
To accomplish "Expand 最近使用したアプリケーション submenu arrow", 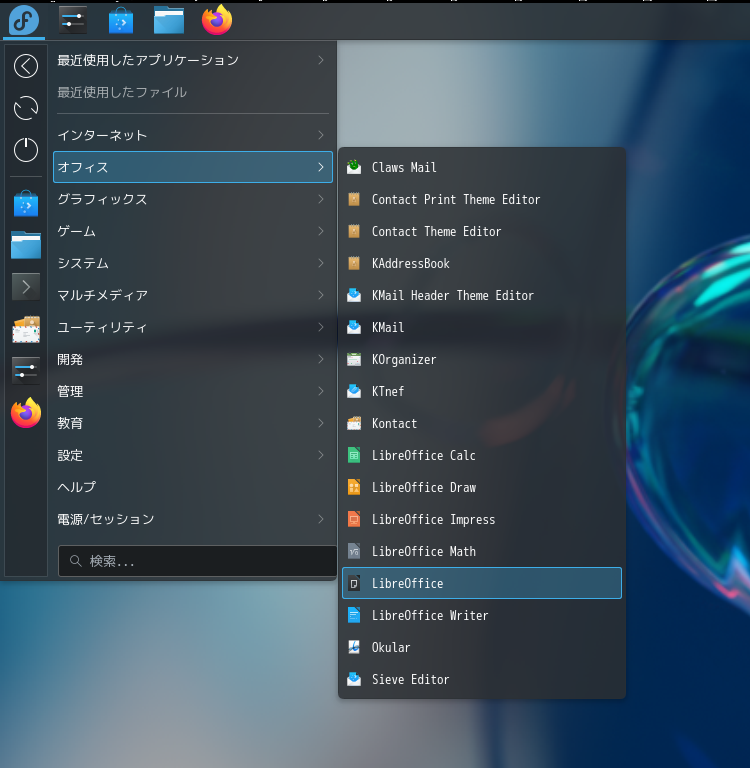I will 321,60.
